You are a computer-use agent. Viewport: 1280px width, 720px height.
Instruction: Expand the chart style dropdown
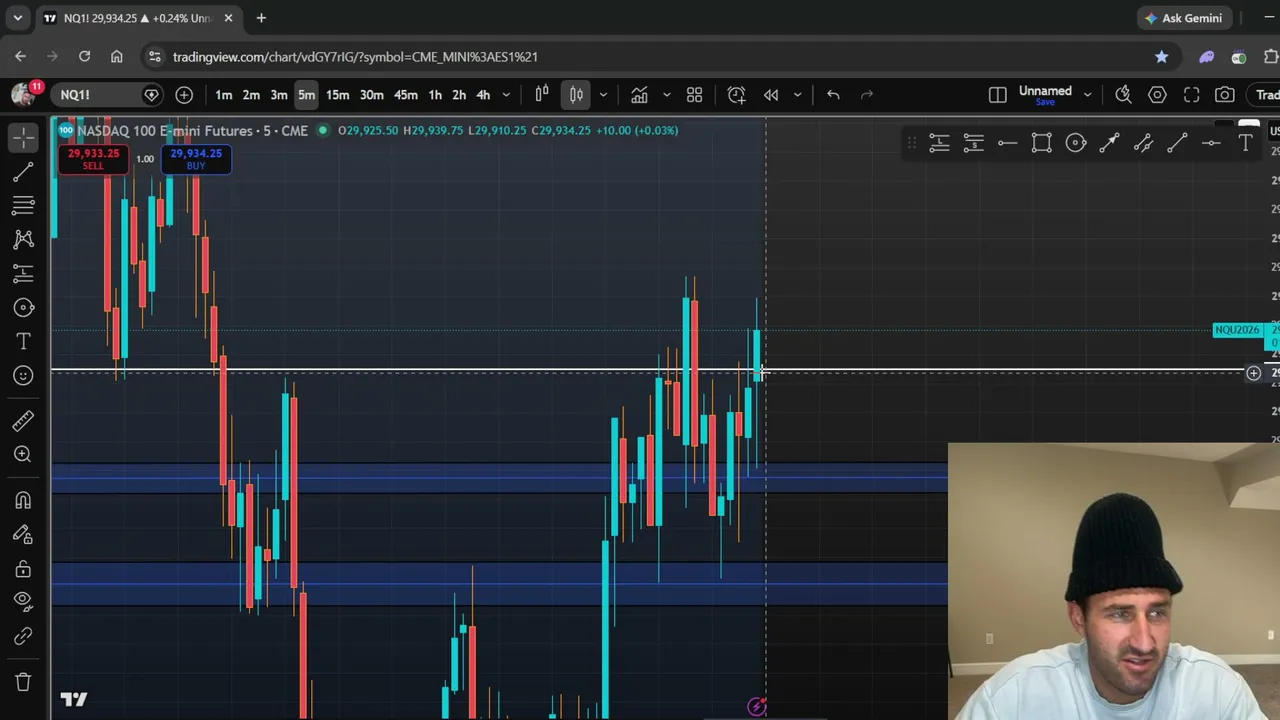603,95
